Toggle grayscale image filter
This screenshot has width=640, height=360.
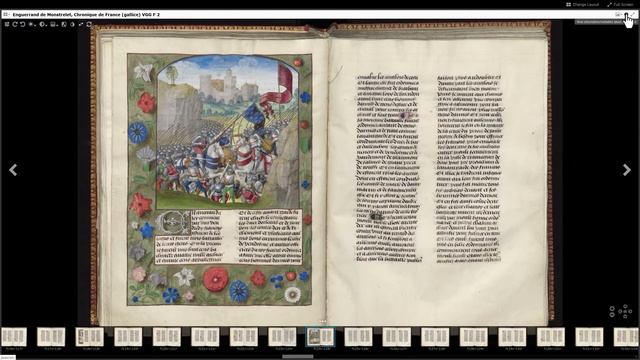click(64, 24)
